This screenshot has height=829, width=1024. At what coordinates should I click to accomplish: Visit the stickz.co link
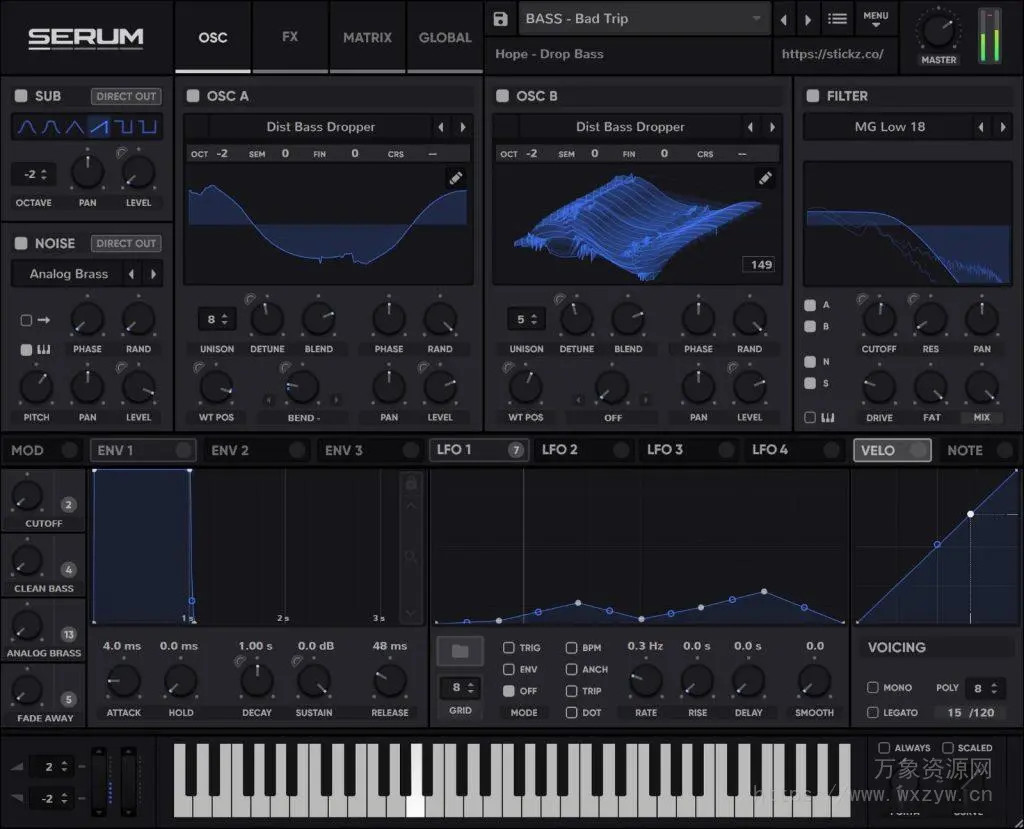pyautogui.click(x=833, y=54)
